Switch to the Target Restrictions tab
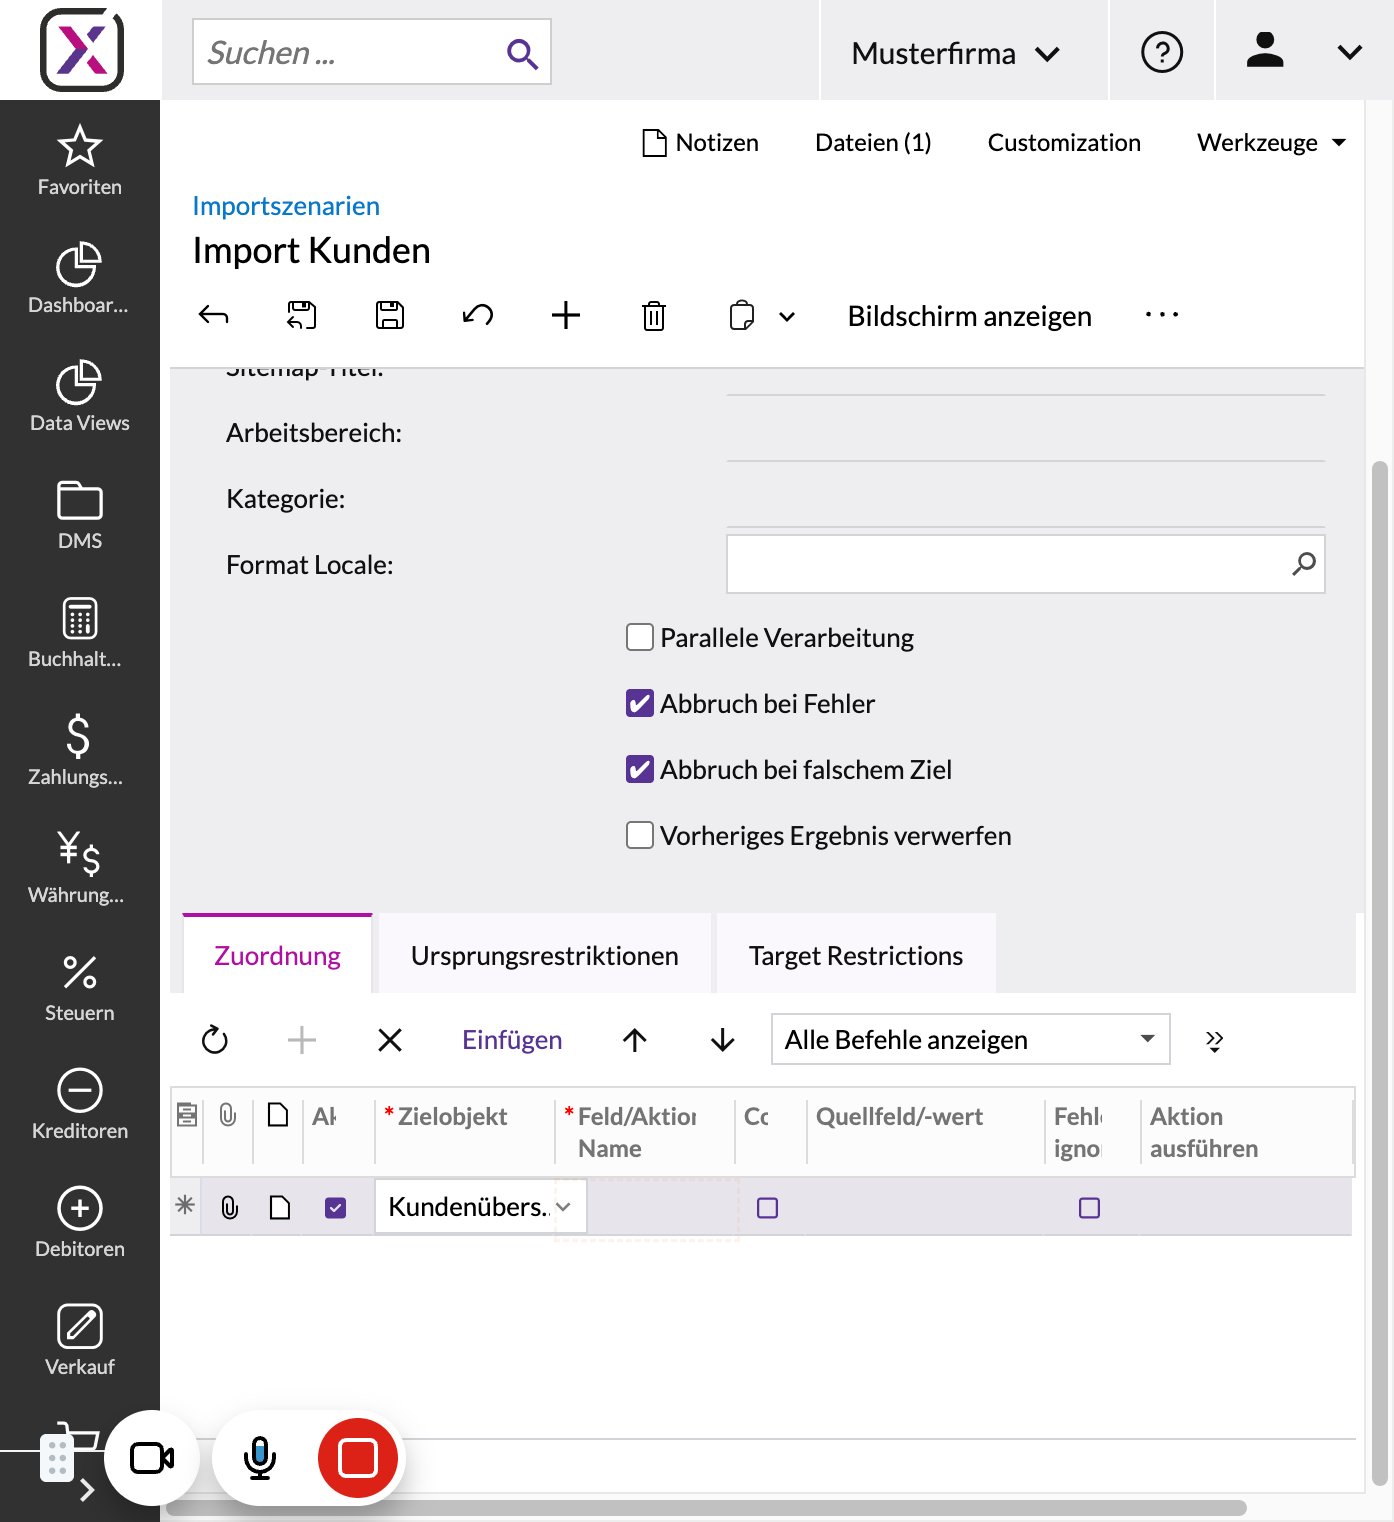1394x1522 pixels. pyautogui.click(x=856, y=956)
